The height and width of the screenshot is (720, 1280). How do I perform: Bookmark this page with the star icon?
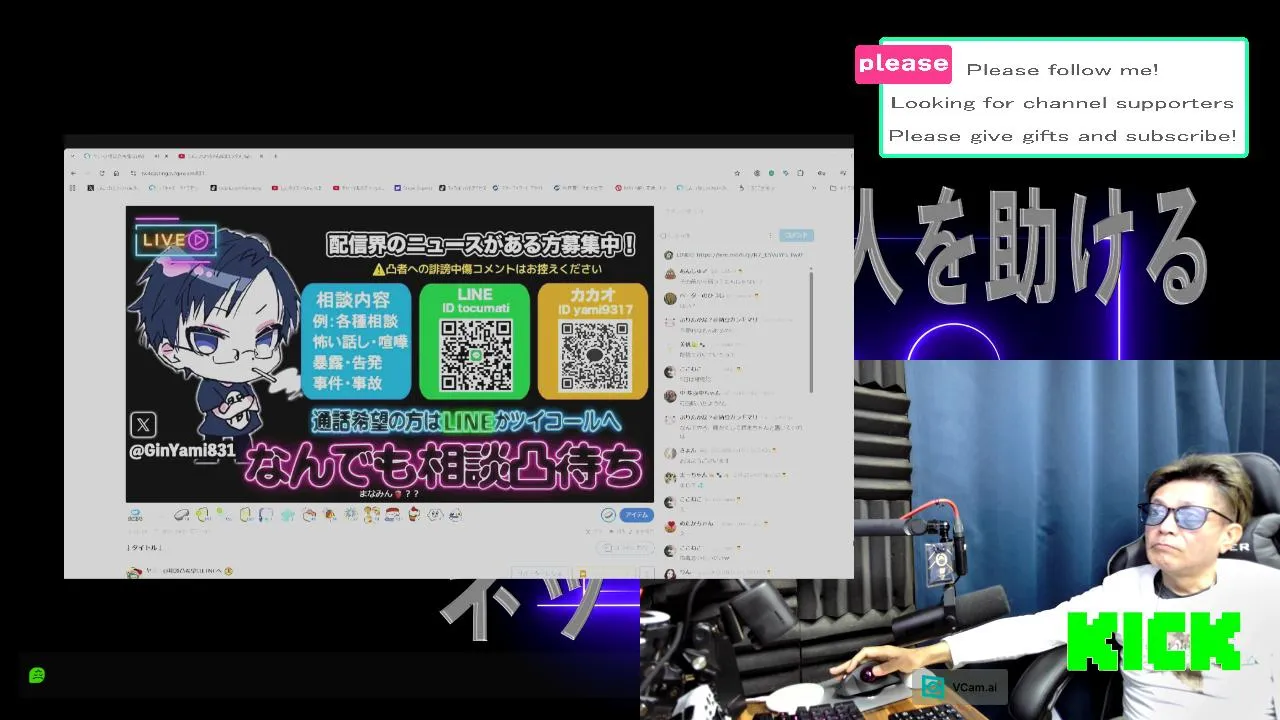[x=737, y=173]
